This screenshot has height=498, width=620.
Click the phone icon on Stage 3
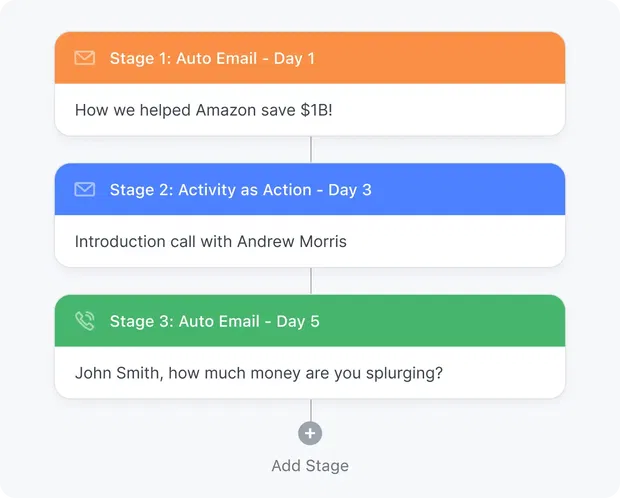click(x=85, y=321)
